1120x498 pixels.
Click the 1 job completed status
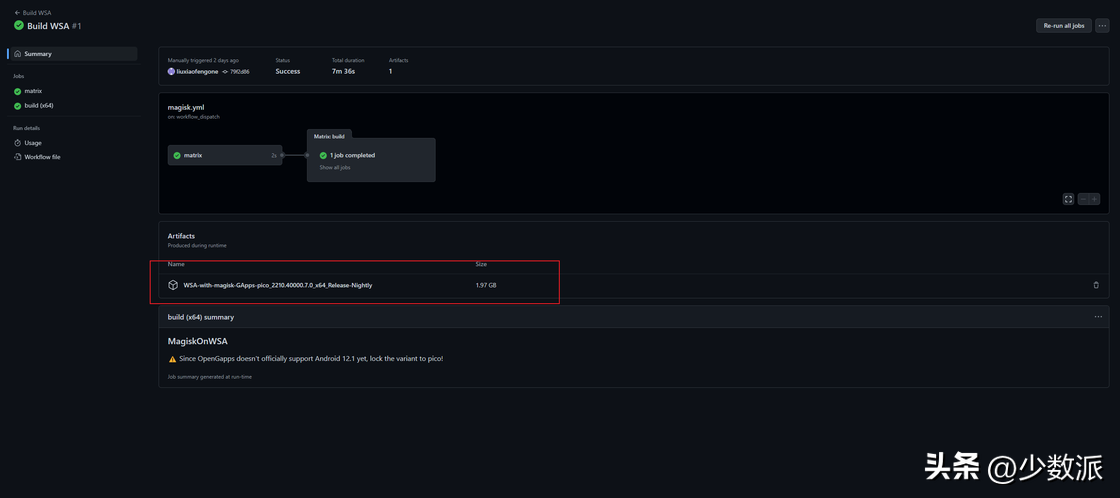pos(352,155)
